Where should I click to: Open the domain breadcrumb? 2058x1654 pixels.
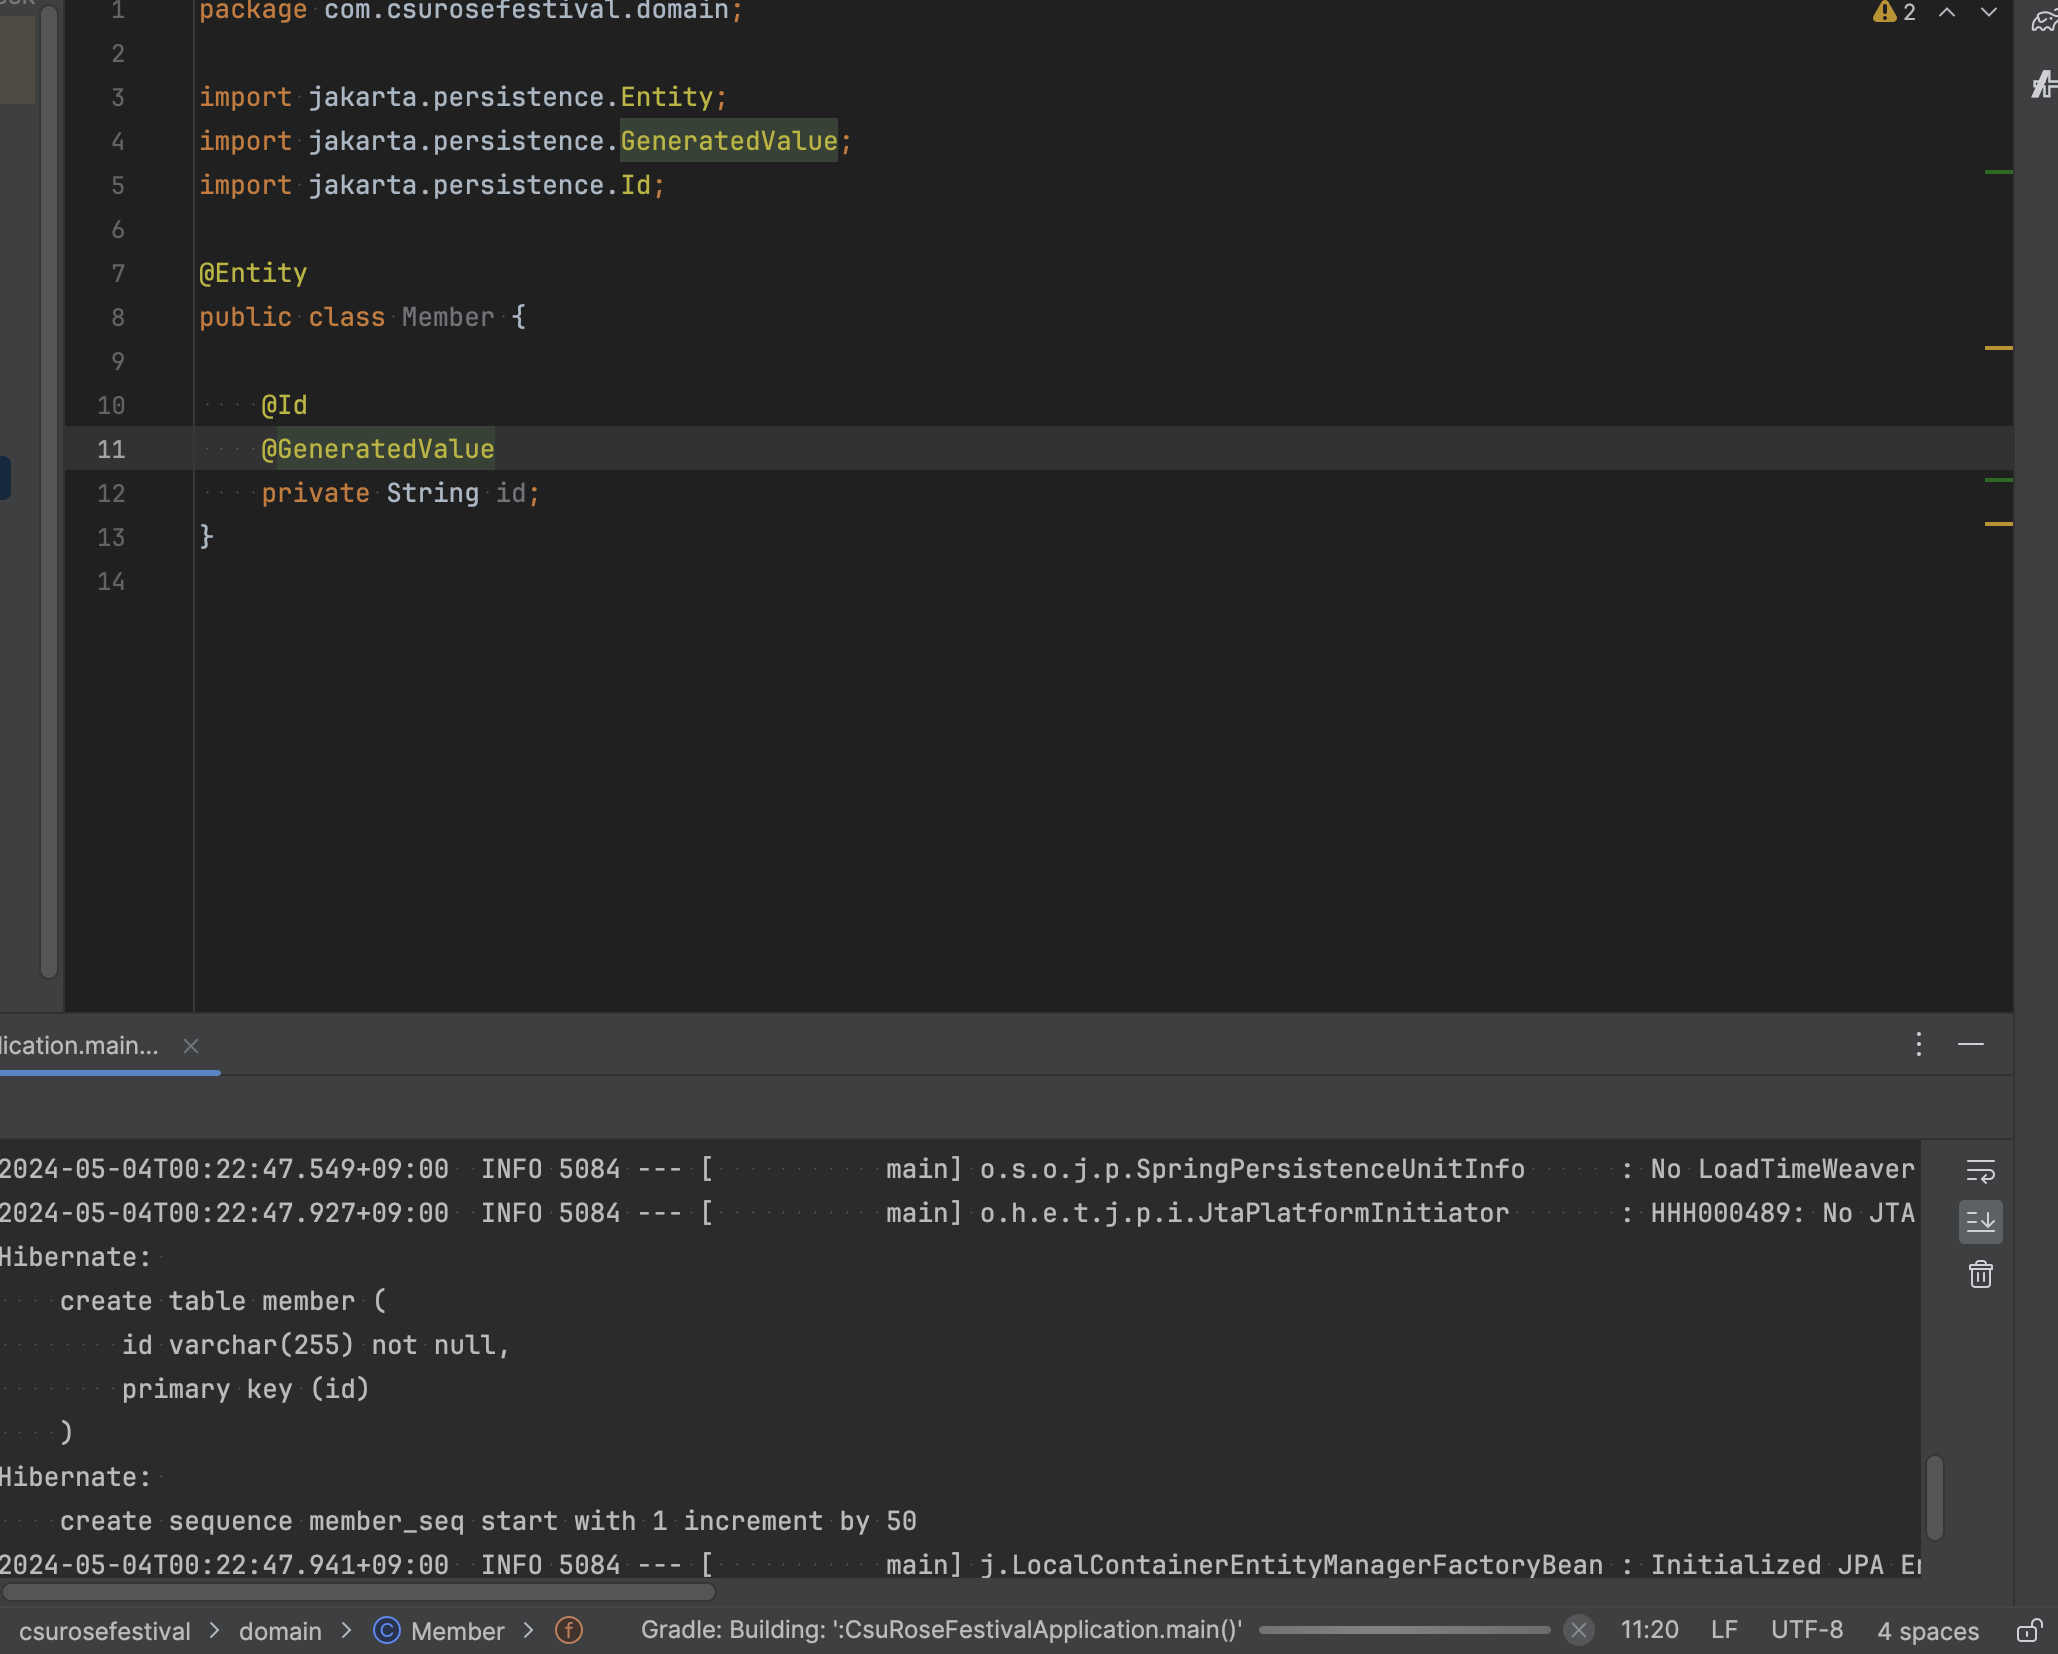280,1631
